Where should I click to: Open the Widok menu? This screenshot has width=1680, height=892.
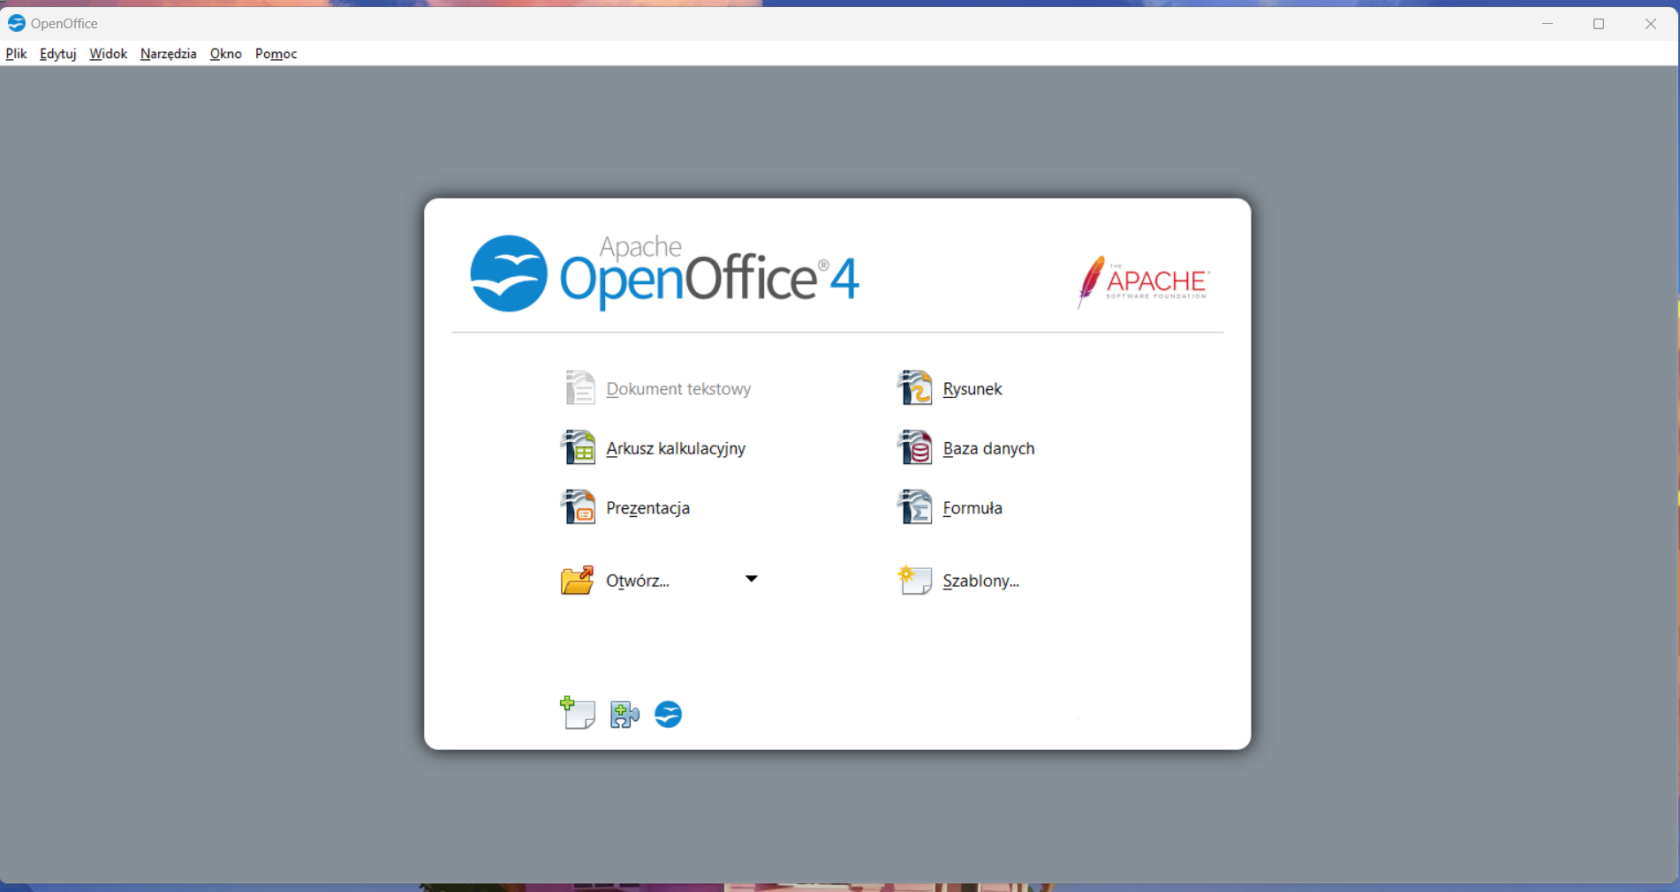click(108, 54)
